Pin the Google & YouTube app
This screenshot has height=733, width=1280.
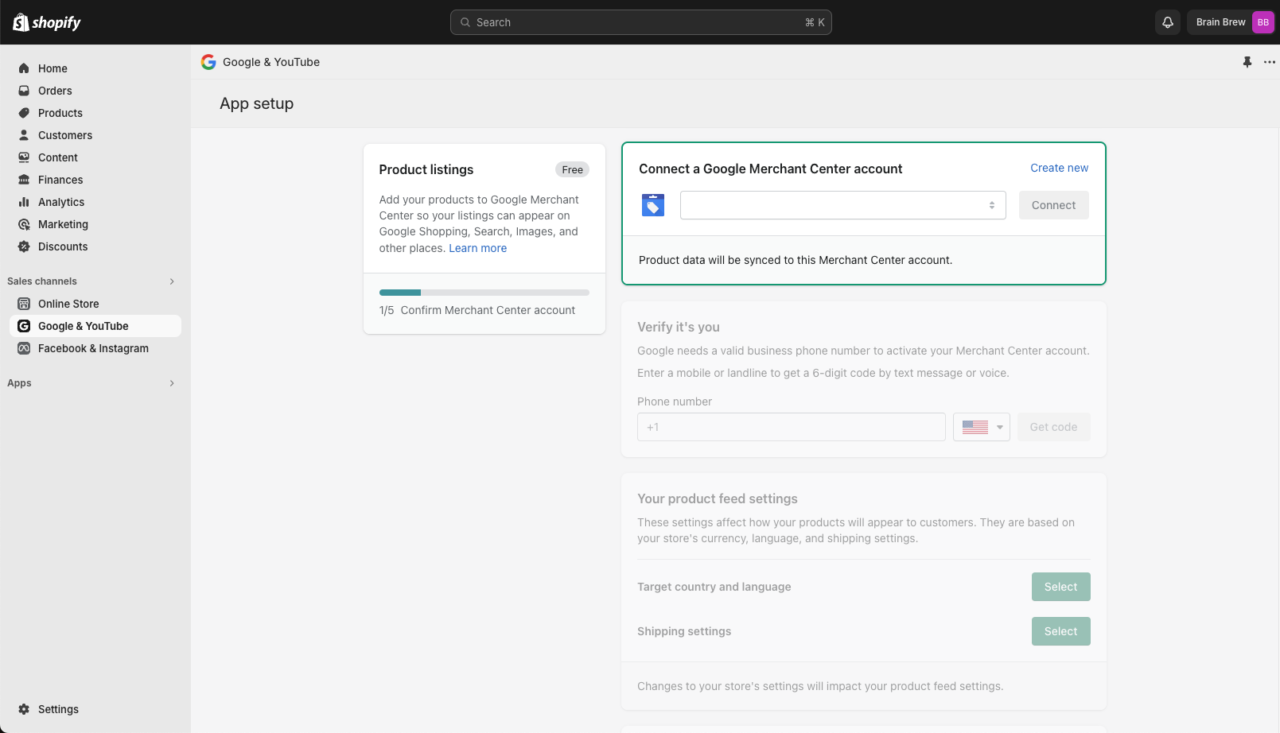pyautogui.click(x=1247, y=61)
